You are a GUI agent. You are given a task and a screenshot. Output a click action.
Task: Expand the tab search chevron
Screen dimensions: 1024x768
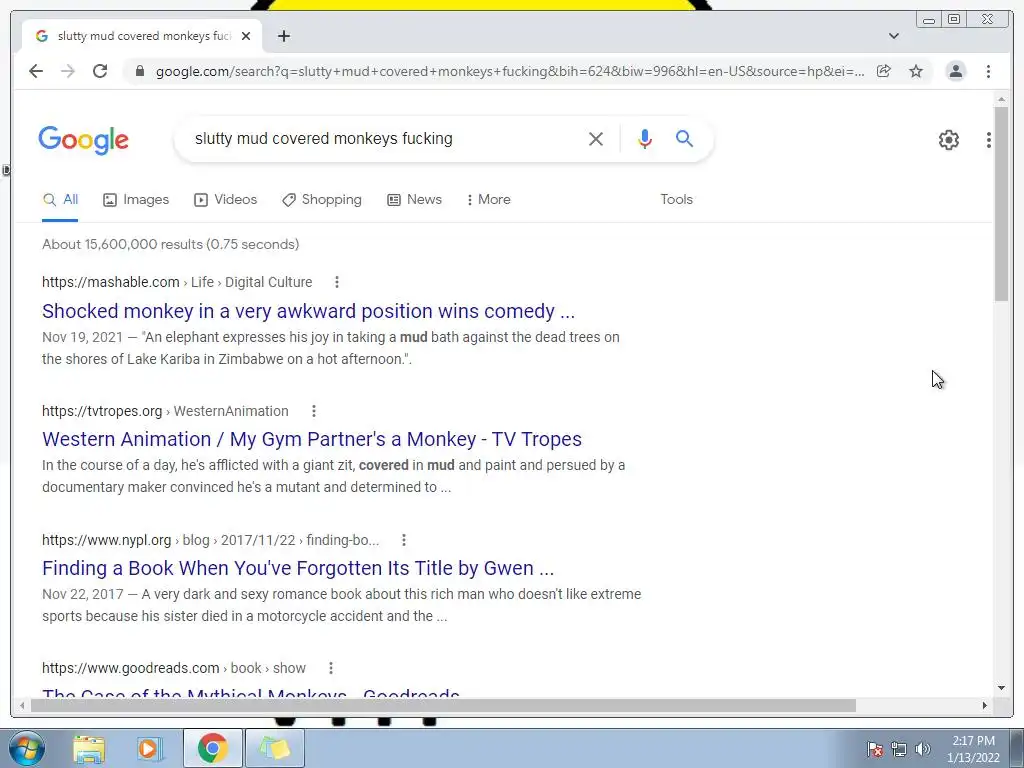(x=894, y=36)
